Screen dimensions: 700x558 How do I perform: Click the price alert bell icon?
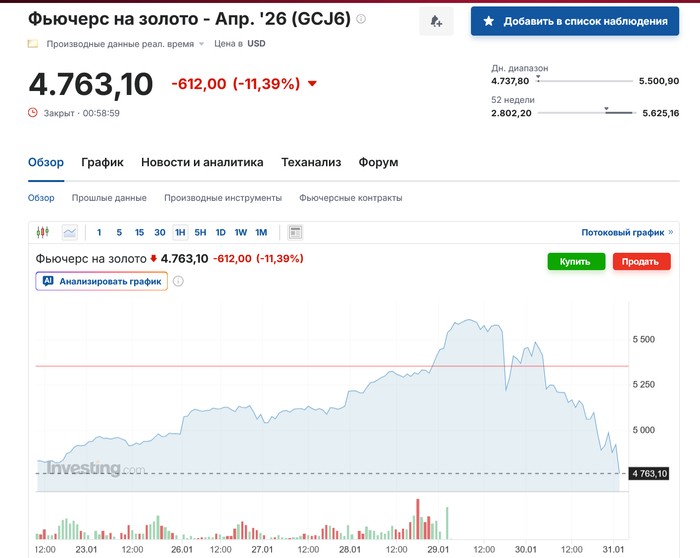[x=436, y=21]
